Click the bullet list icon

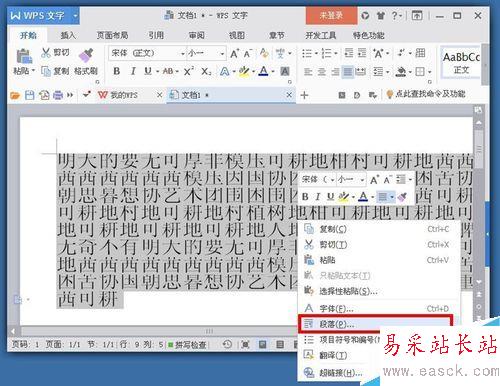[306, 53]
